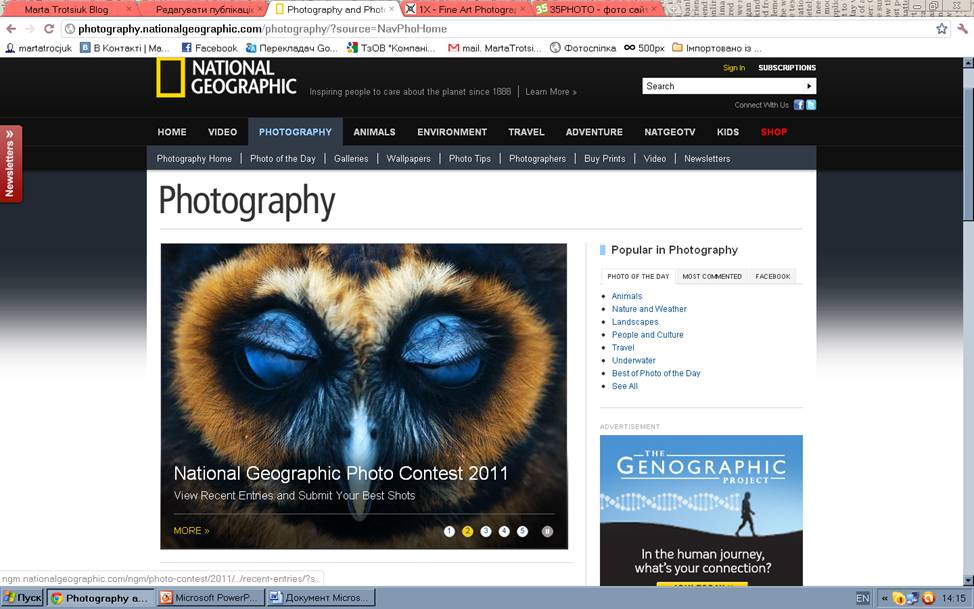974x609 pixels.
Task: Click the National Geographic yellow logo
Action: coord(170,78)
